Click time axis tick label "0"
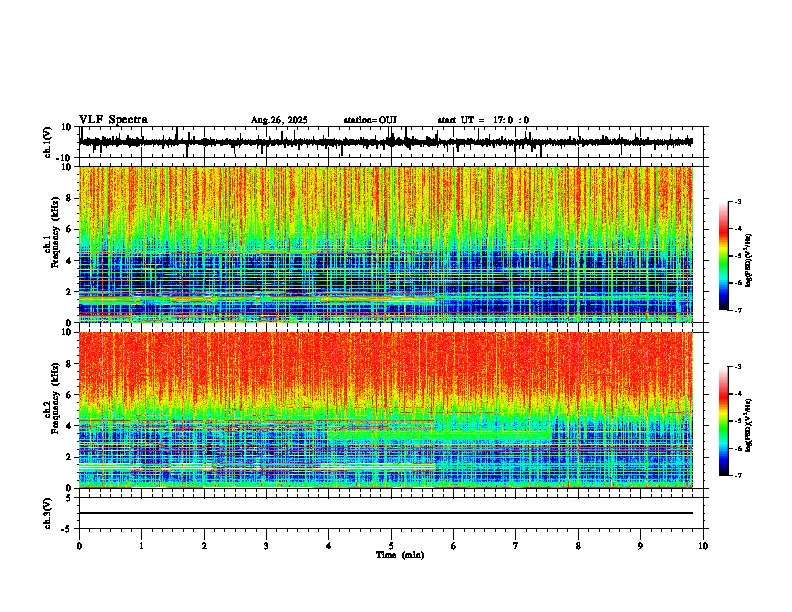 pos(79,546)
